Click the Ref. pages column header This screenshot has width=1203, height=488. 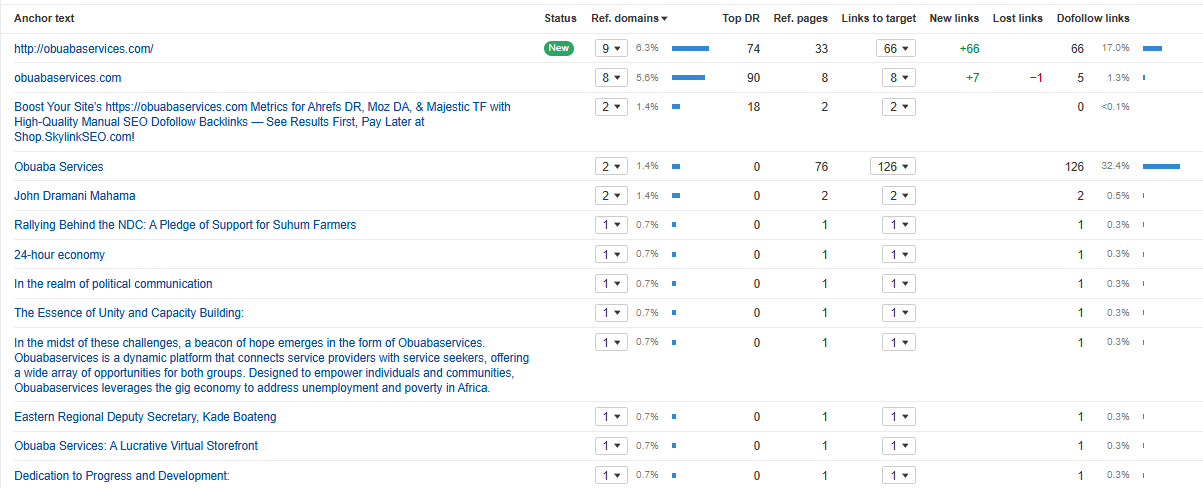coord(800,18)
